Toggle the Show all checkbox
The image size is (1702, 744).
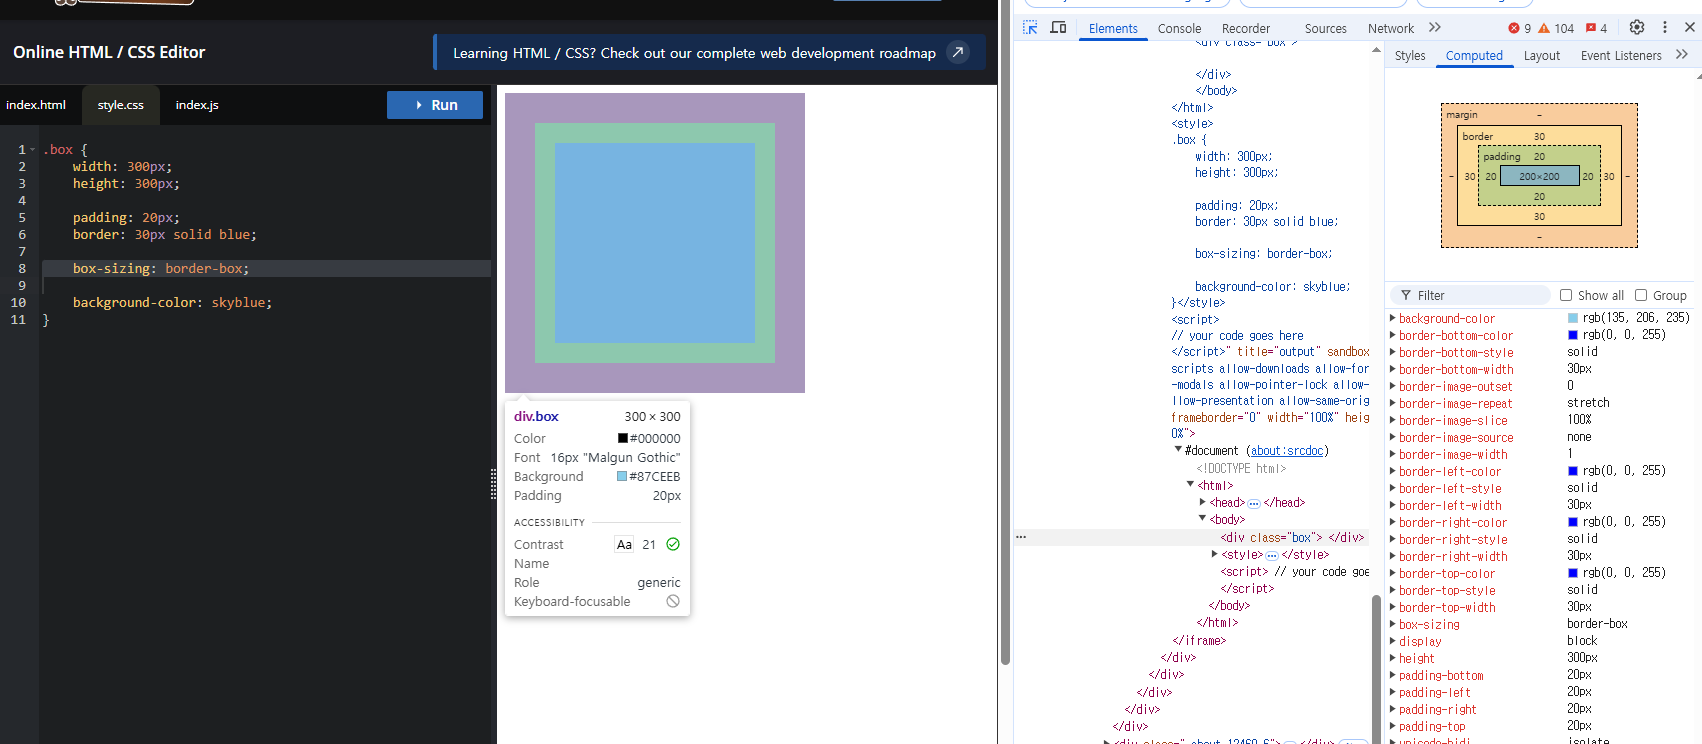1566,295
